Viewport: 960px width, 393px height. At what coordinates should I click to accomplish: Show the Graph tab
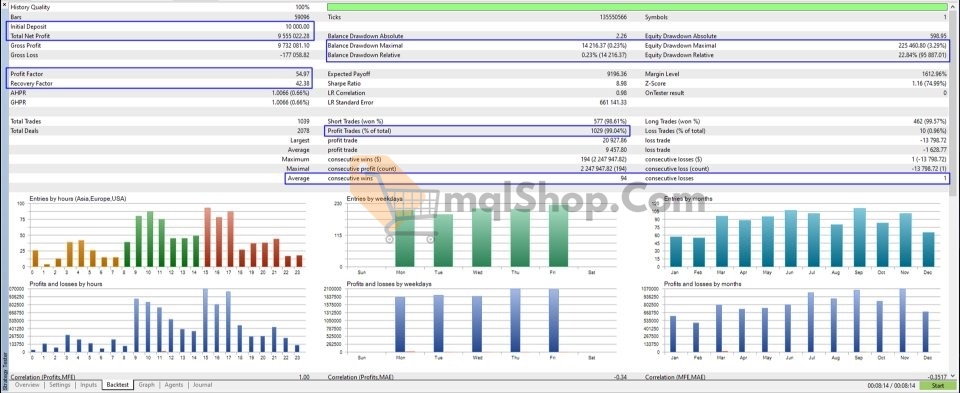146,385
